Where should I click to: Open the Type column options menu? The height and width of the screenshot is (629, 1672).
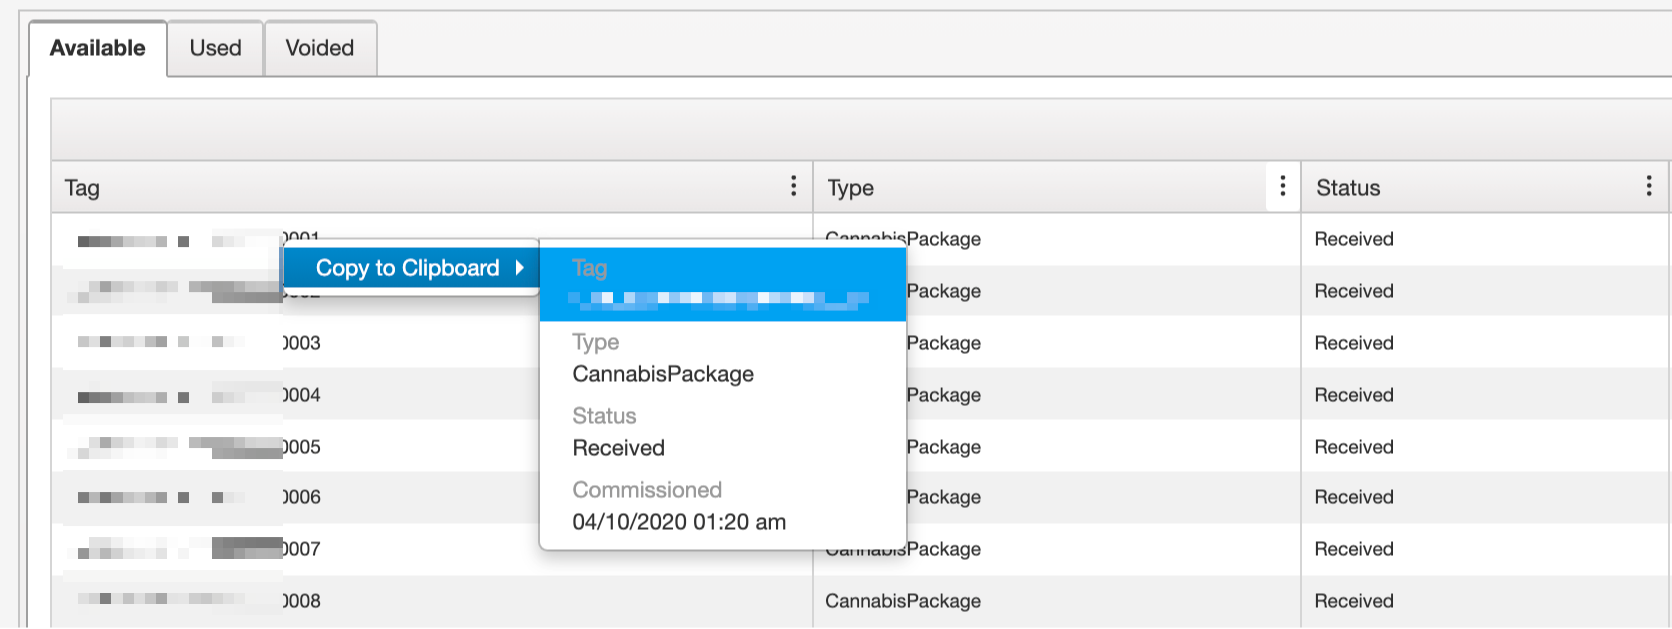point(1281,186)
